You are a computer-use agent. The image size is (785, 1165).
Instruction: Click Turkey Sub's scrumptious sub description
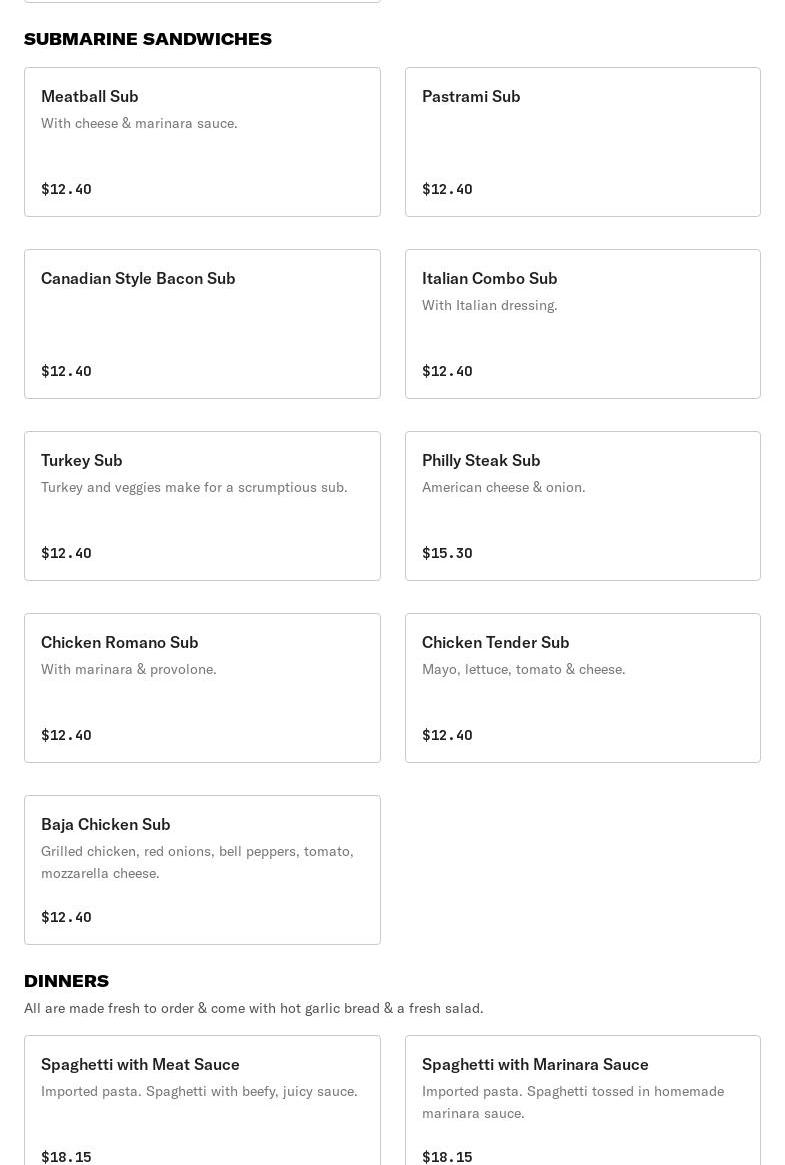194,487
